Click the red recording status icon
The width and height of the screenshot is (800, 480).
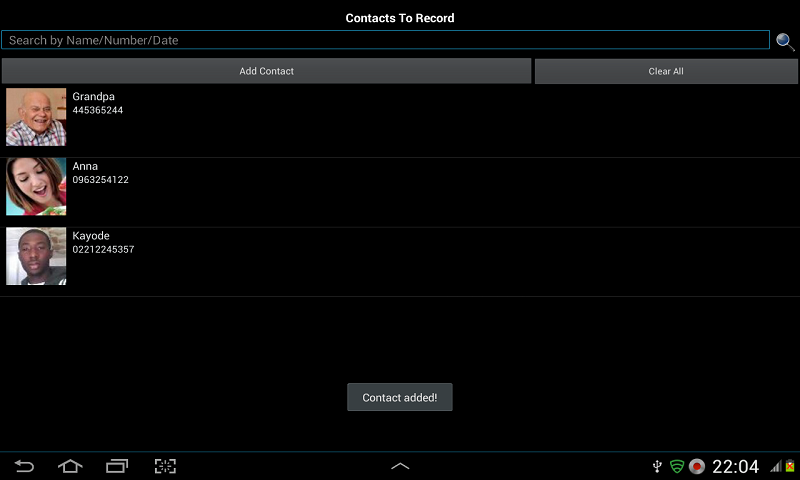click(696, 466)
